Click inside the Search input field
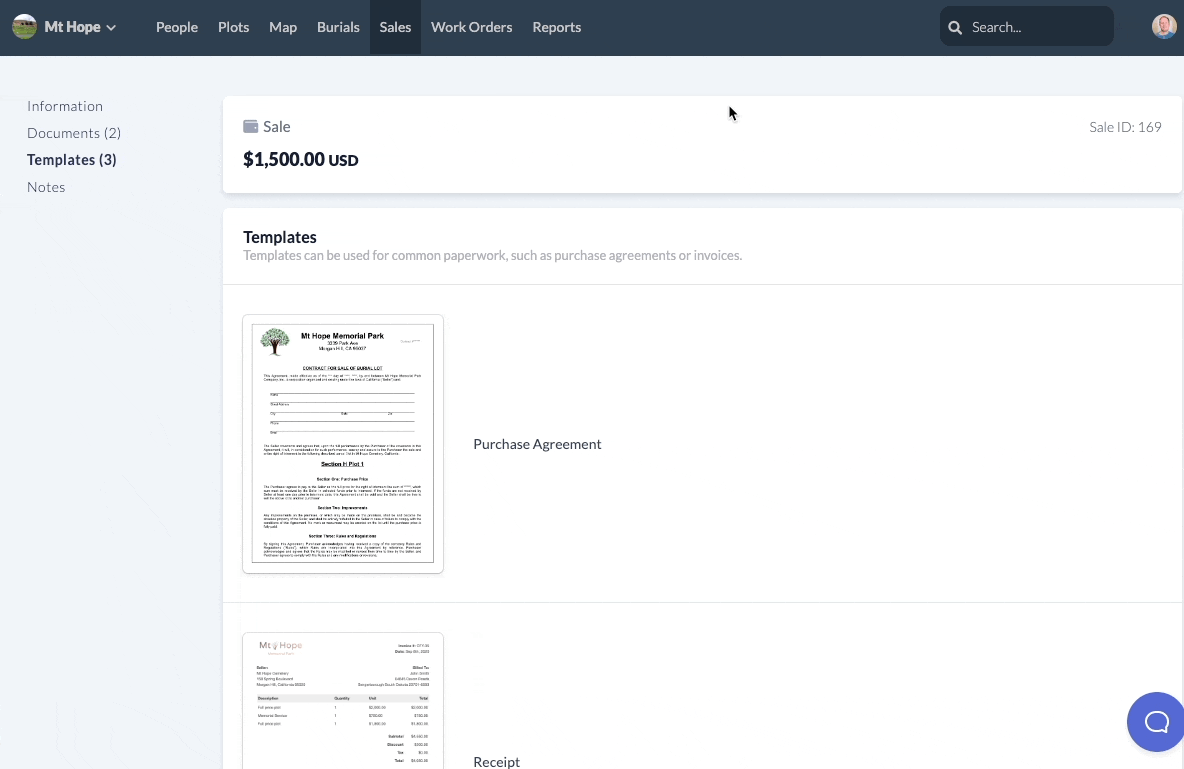Screen dimensions: 1184x769 pyautogui.click(x=1030, y=27)
